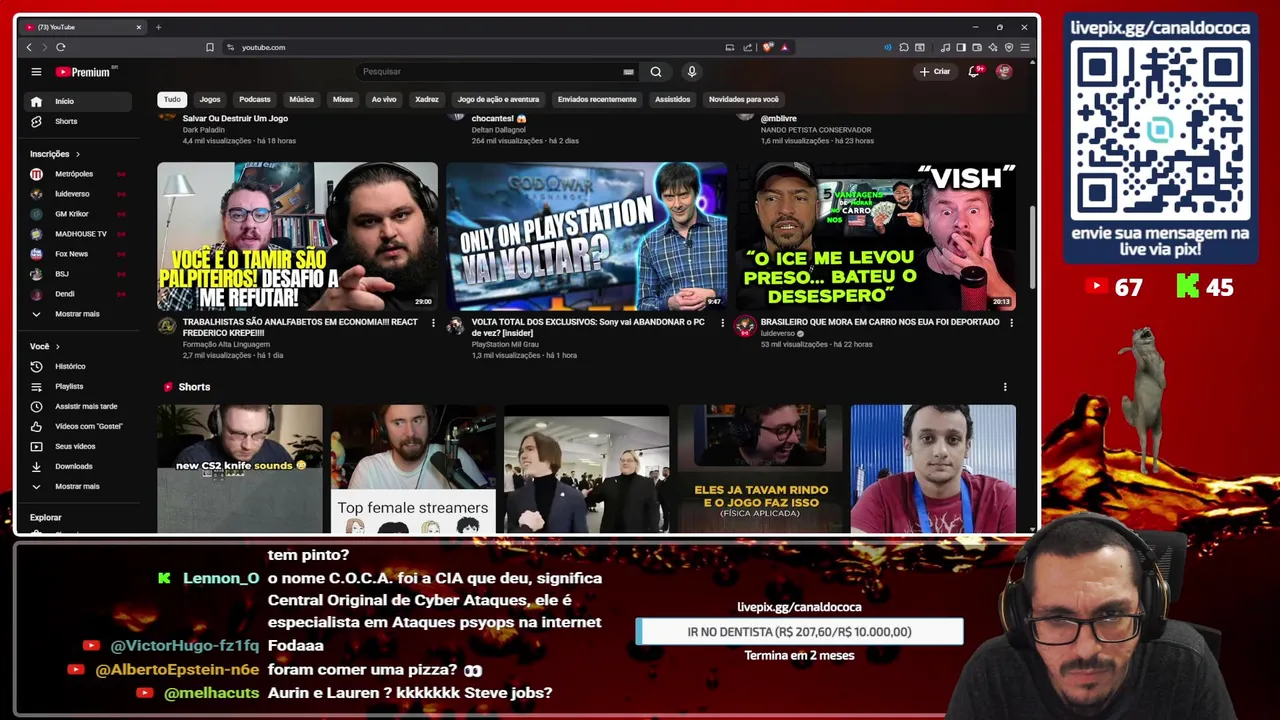
Task: Open the Inscrições section chevron
Action: point(77,154)
